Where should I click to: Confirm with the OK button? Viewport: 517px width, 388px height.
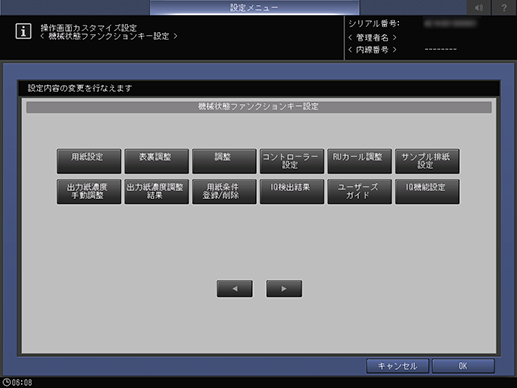pos(463,366)
